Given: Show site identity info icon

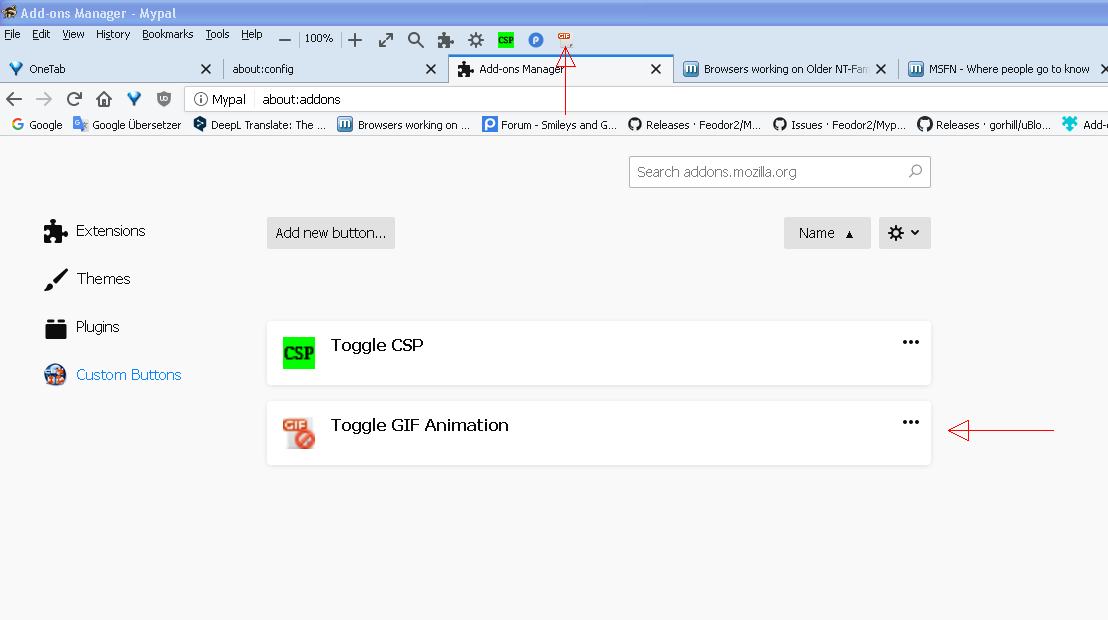Looking at the screenshot, I should [201, 99].
